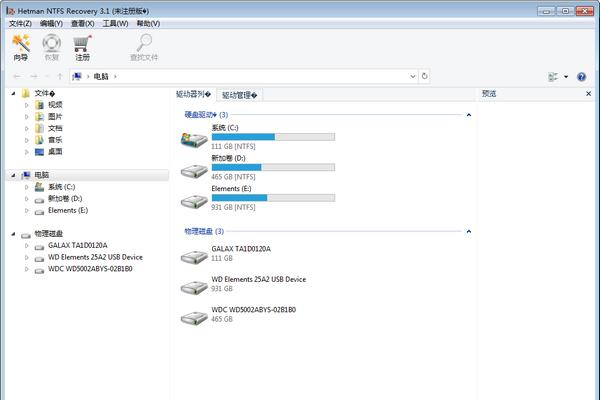Collapse the 物理磁盘 (3) group
The width and height of the screenshot is (600, 400).
click(x=469, y=232)
